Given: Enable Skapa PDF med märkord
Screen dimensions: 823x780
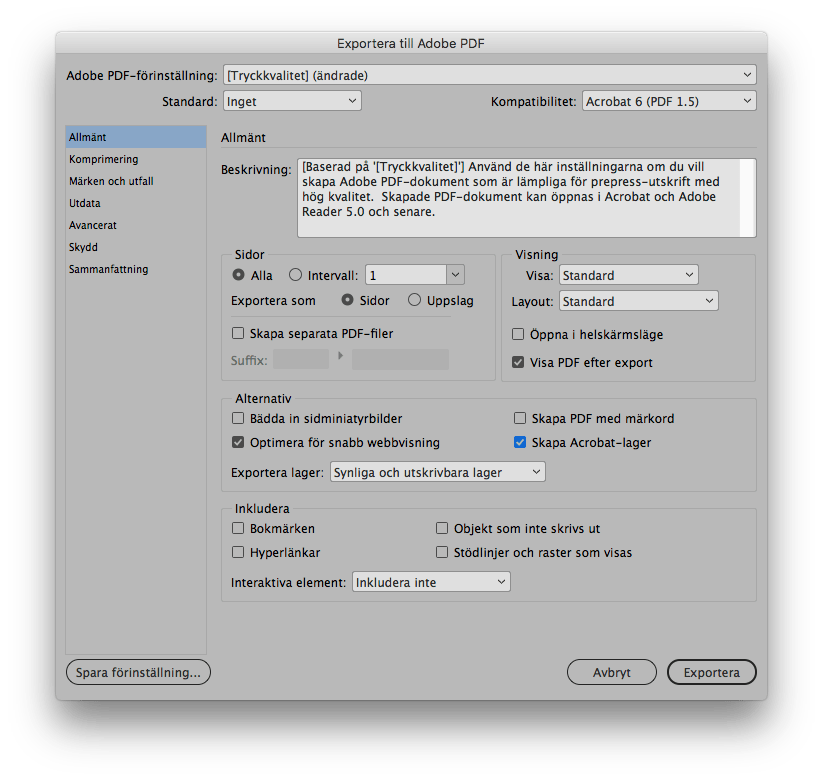Looking at the screenshot, I should 520,418.
